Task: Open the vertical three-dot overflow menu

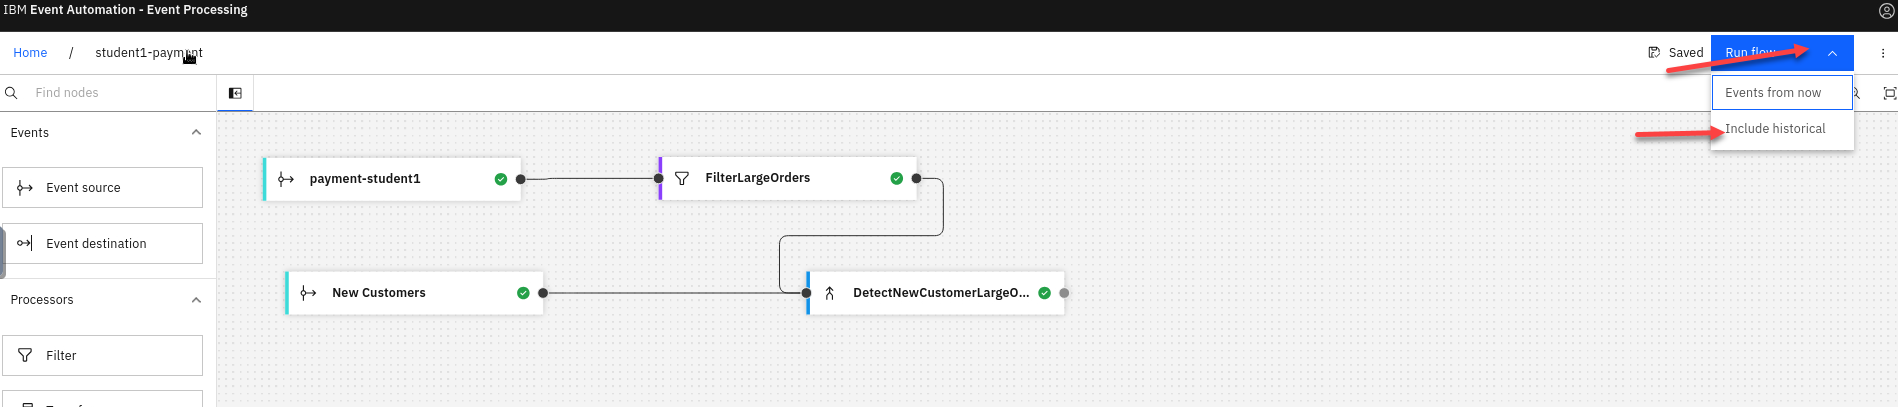Action: (x=1883, y=53)
